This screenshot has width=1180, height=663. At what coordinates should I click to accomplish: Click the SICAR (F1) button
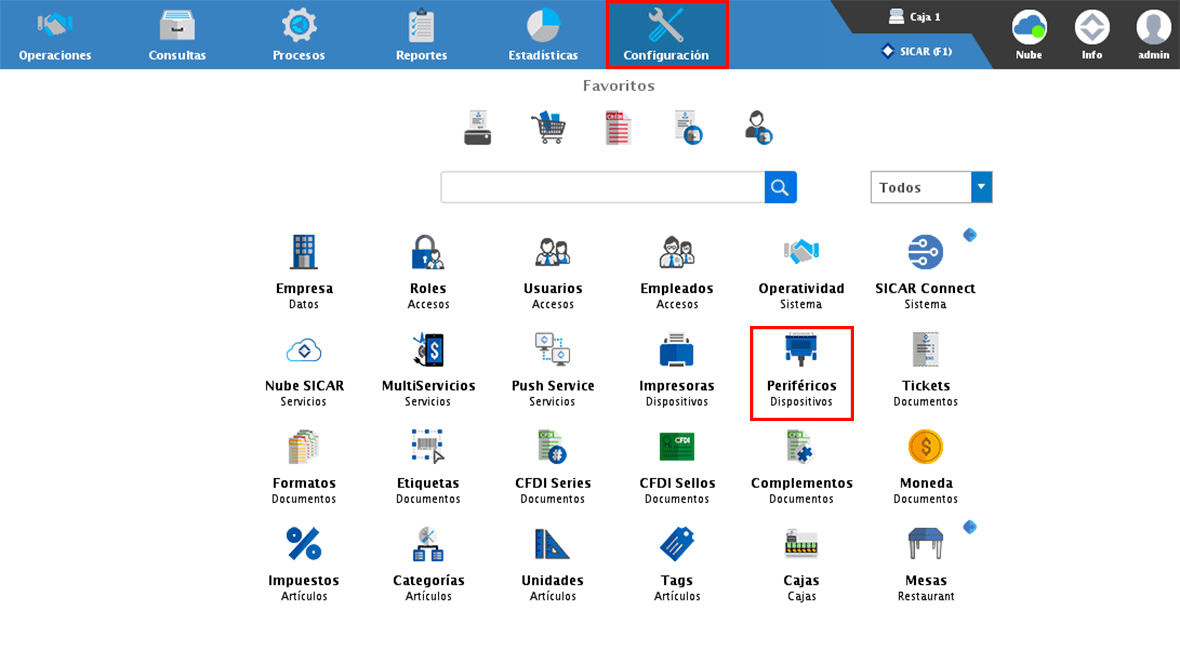click(x=916, y=51)
